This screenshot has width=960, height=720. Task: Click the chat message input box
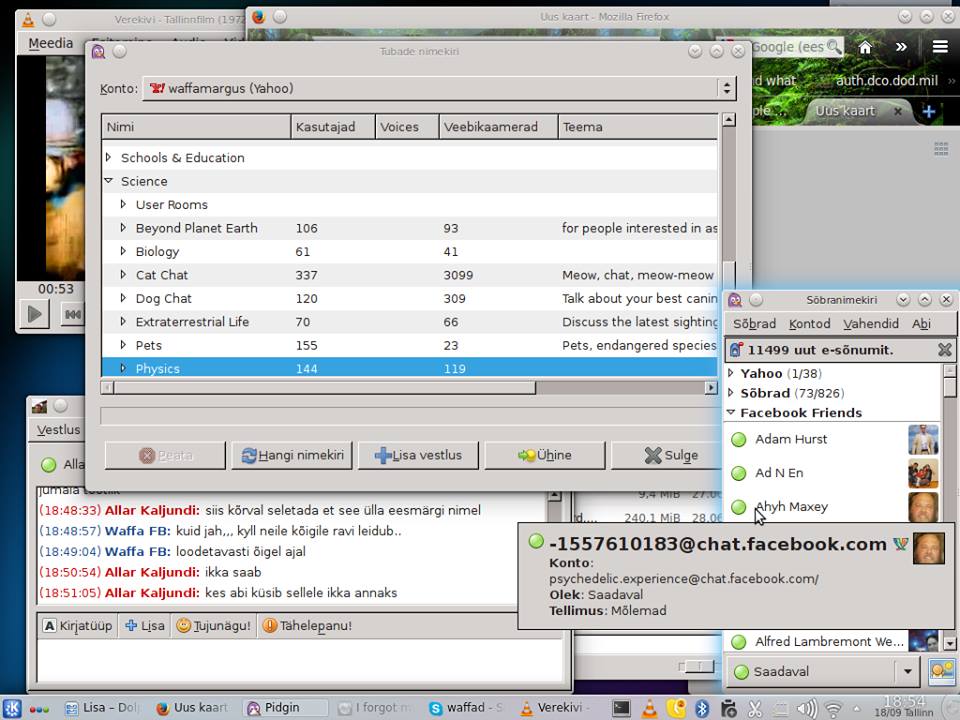[299, 660]
